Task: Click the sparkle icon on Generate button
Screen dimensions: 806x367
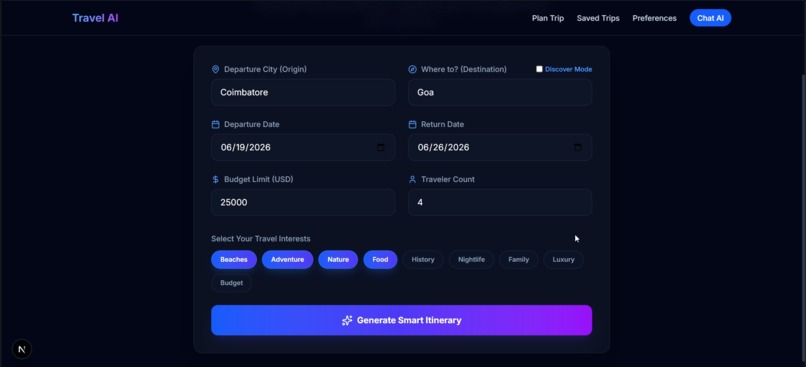Action: [x=347, y=320]
